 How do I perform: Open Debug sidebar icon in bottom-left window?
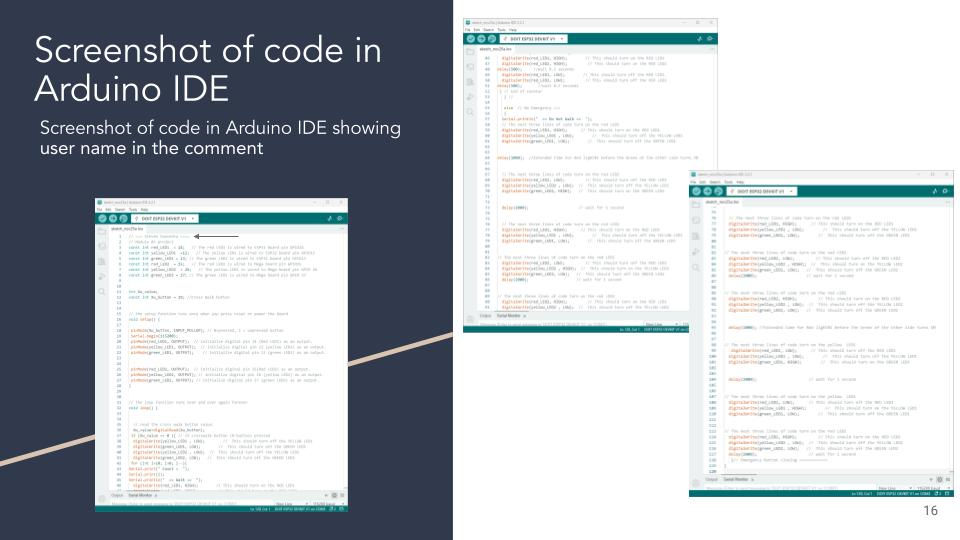click(x=102, y=277)
